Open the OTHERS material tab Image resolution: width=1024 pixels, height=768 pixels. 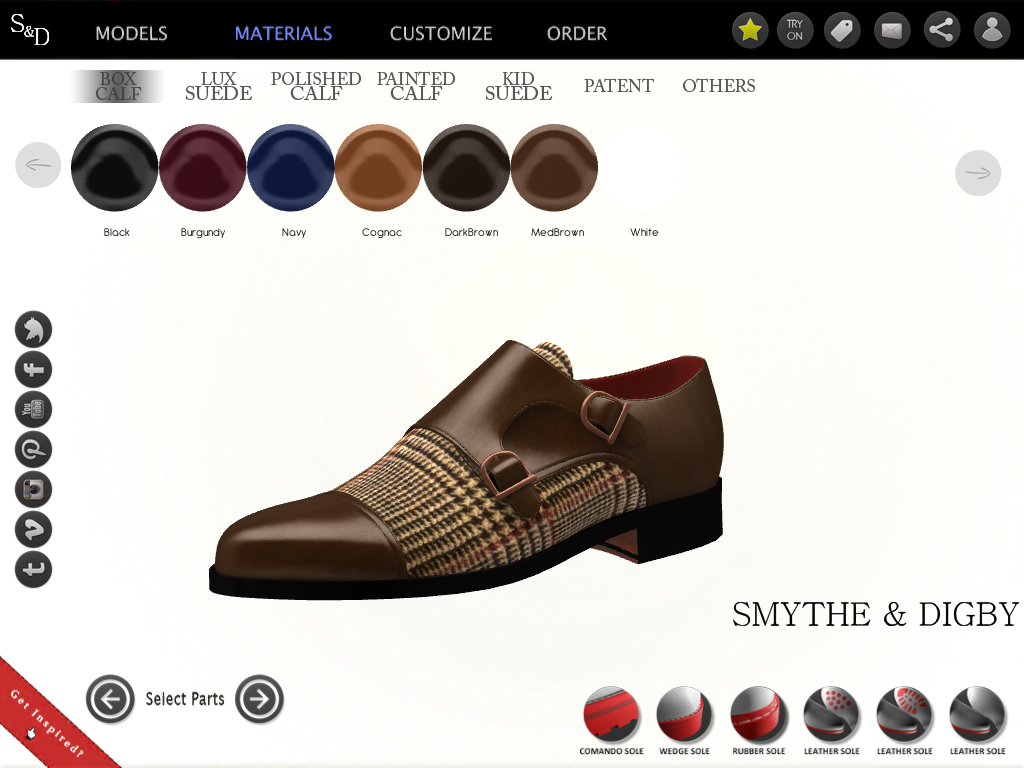coord(719,86)
